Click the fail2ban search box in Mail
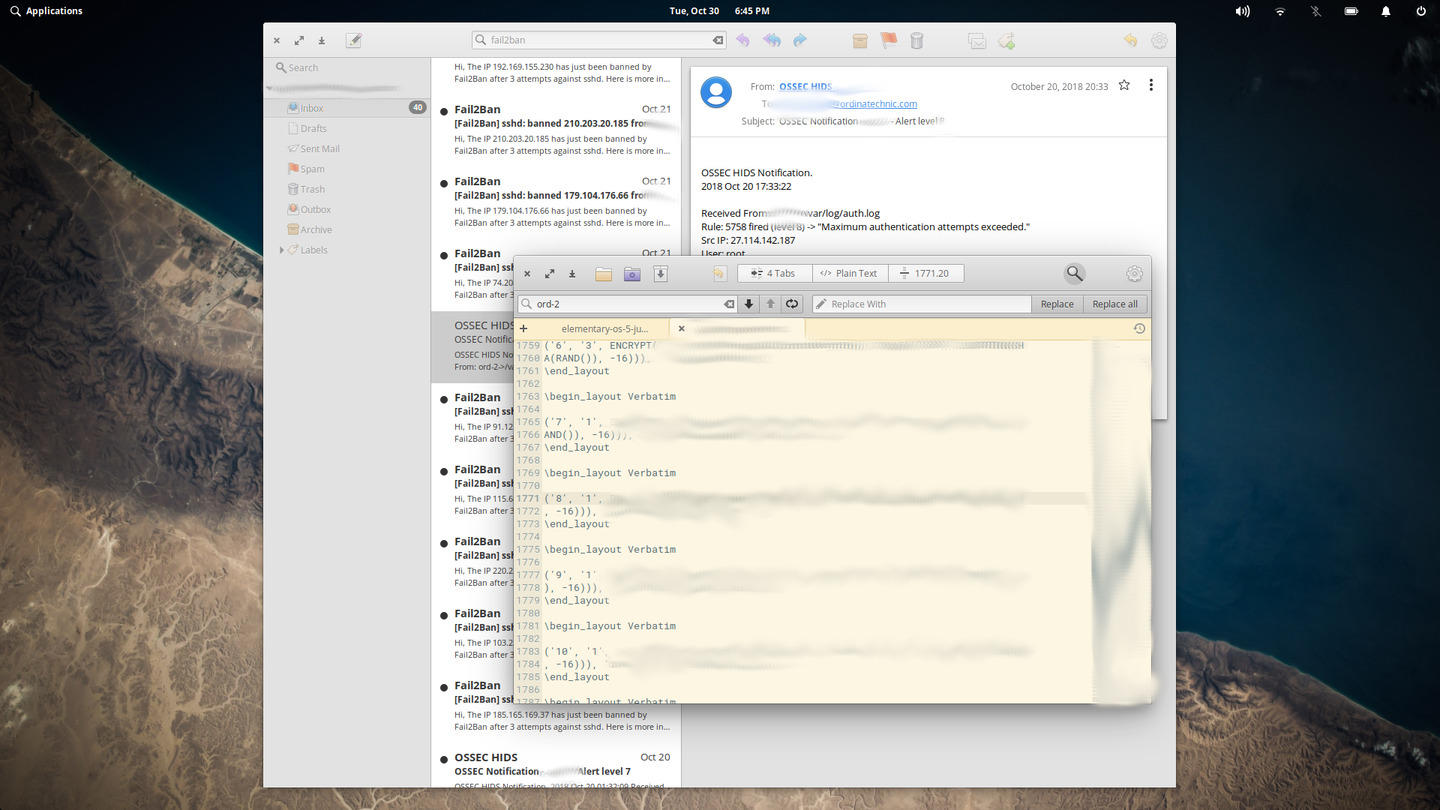This screenshot has height=810, width=1440. [x=599, y=40]
